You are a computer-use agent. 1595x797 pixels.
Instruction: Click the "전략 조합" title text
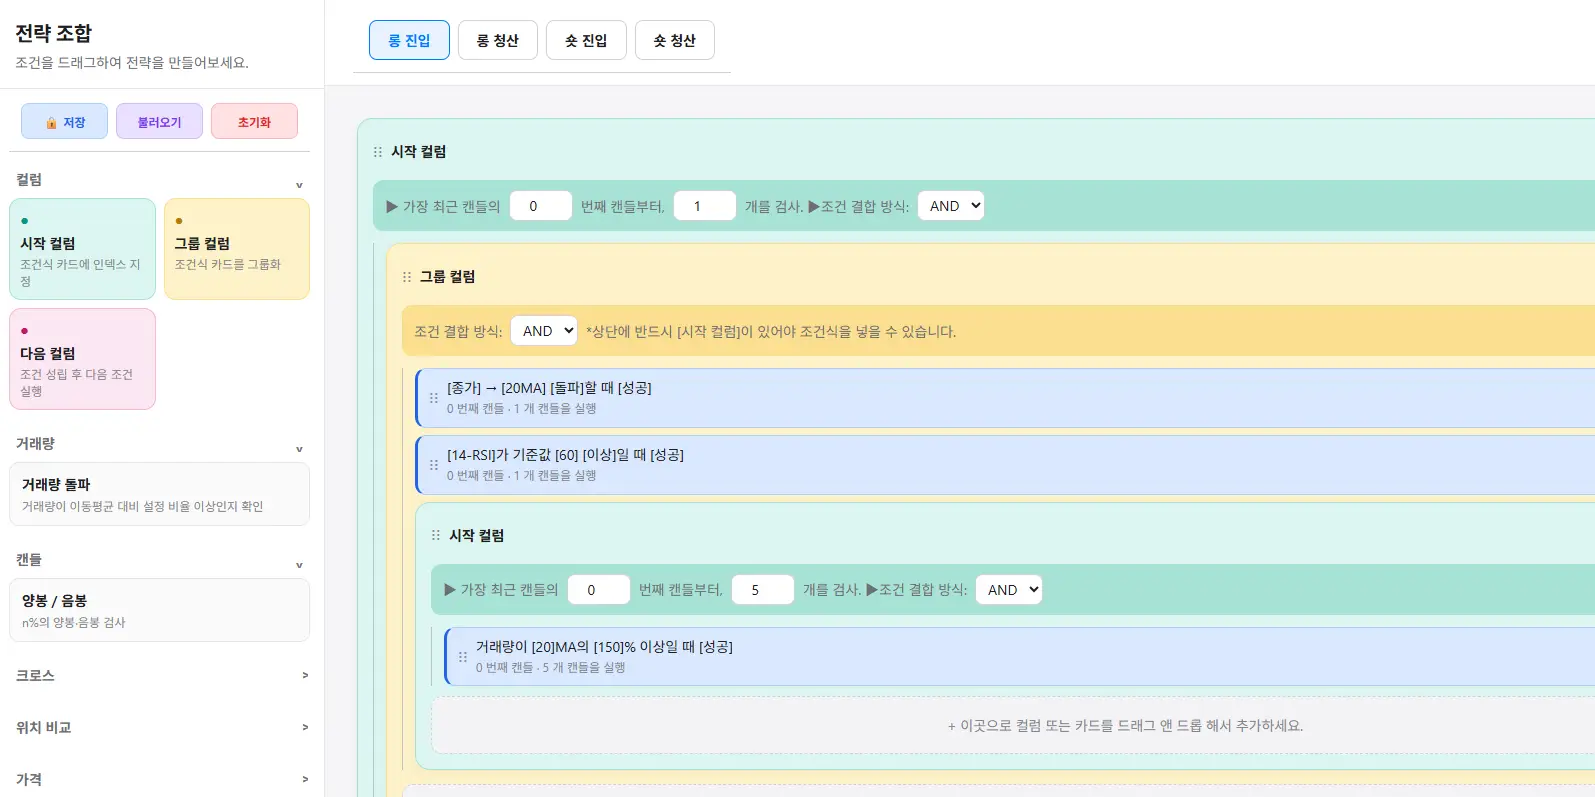(x=54, y=33)
